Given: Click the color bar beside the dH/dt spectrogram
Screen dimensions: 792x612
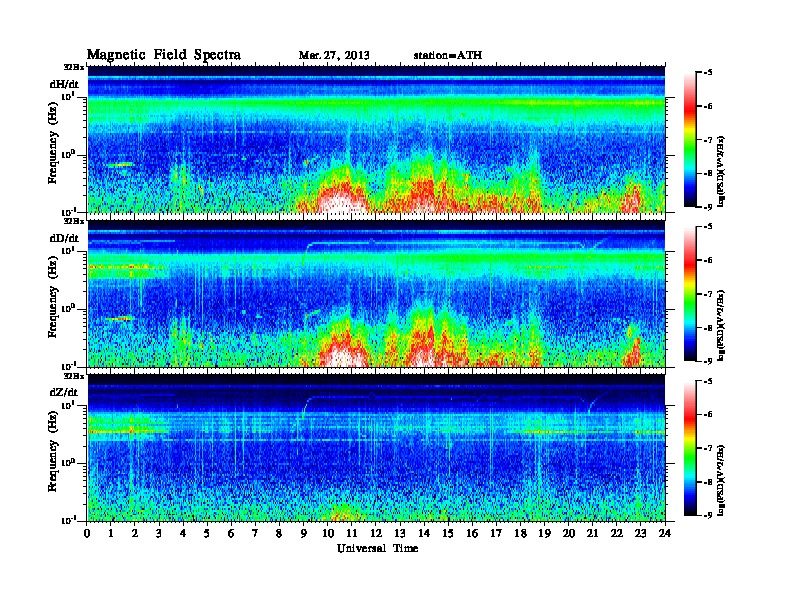Looking at the screenshot, I should click(690, 139).
